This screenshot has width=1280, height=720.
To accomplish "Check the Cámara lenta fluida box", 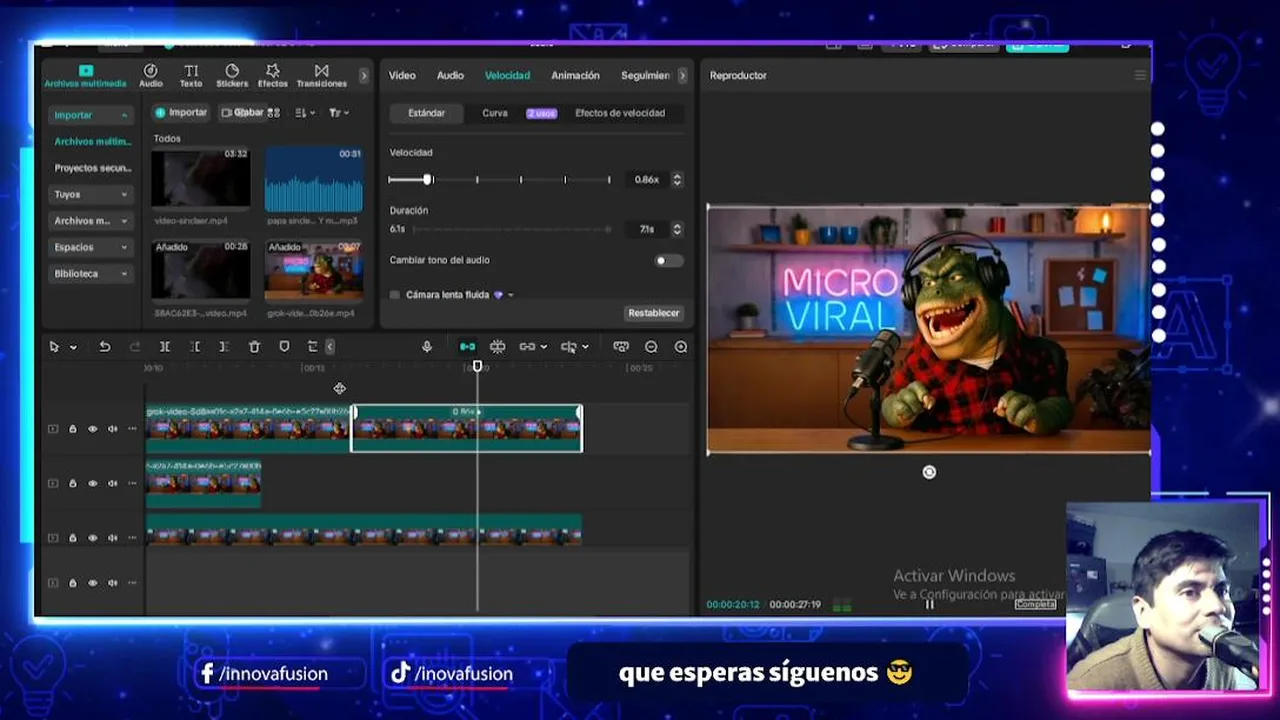I will (395, 295).
